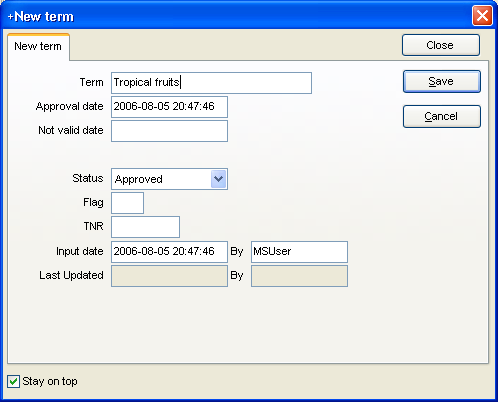This screenshot has height=402, width=498.
Task: Click the Save button
Action: point(442,81)
